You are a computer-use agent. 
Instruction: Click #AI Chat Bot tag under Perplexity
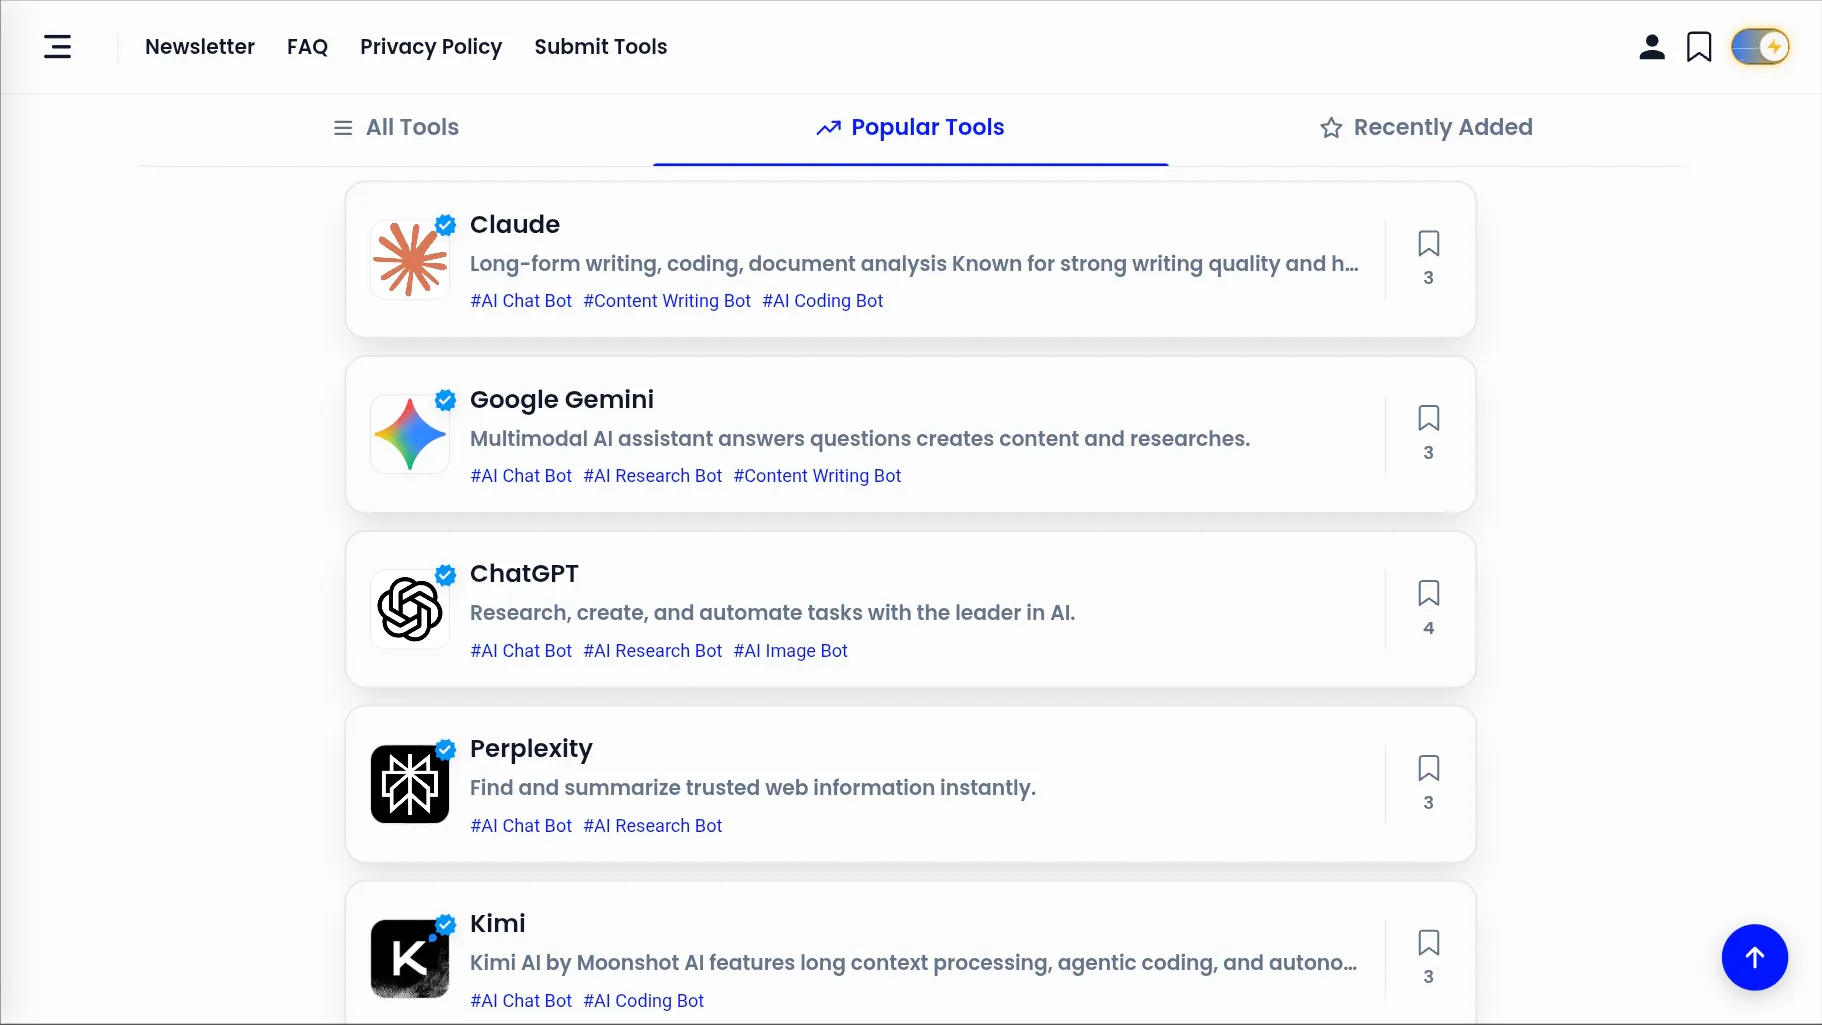pyautogui.click(x=521, y=826)
